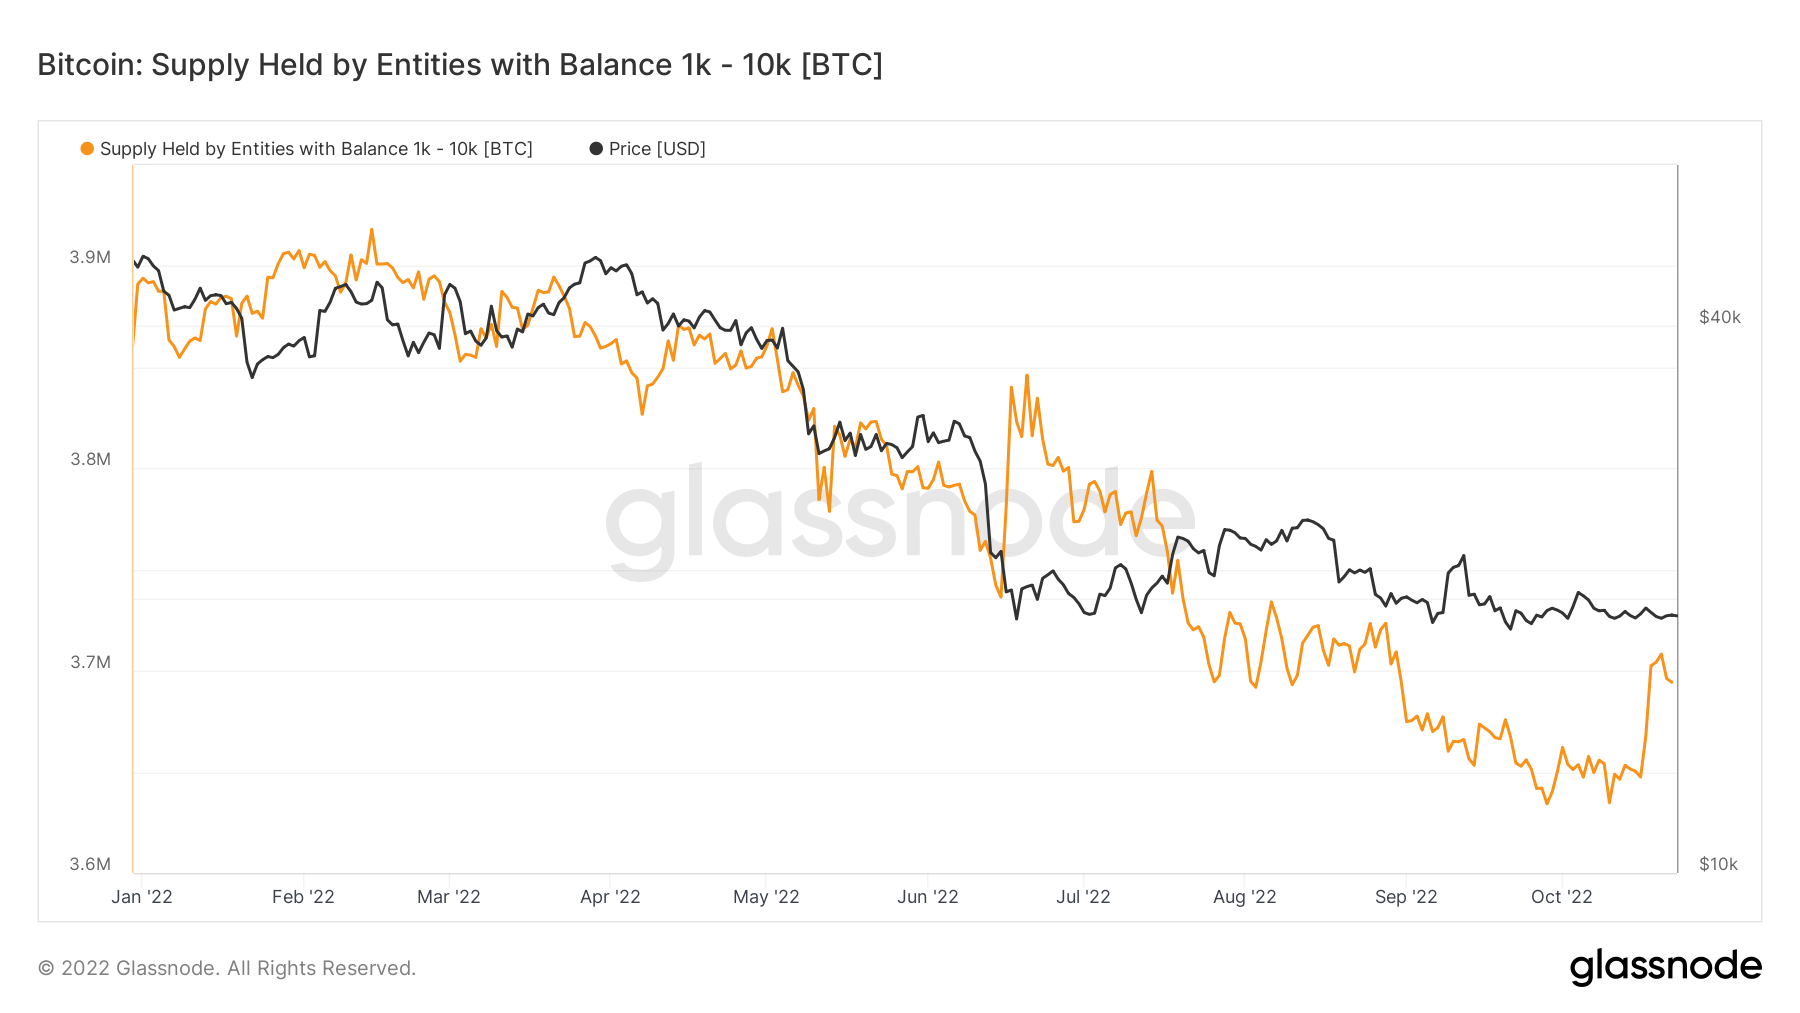Click the glassnode logo at bottom right
The height and width of the screenshot is (1013, 1800).
[1665, 967]
